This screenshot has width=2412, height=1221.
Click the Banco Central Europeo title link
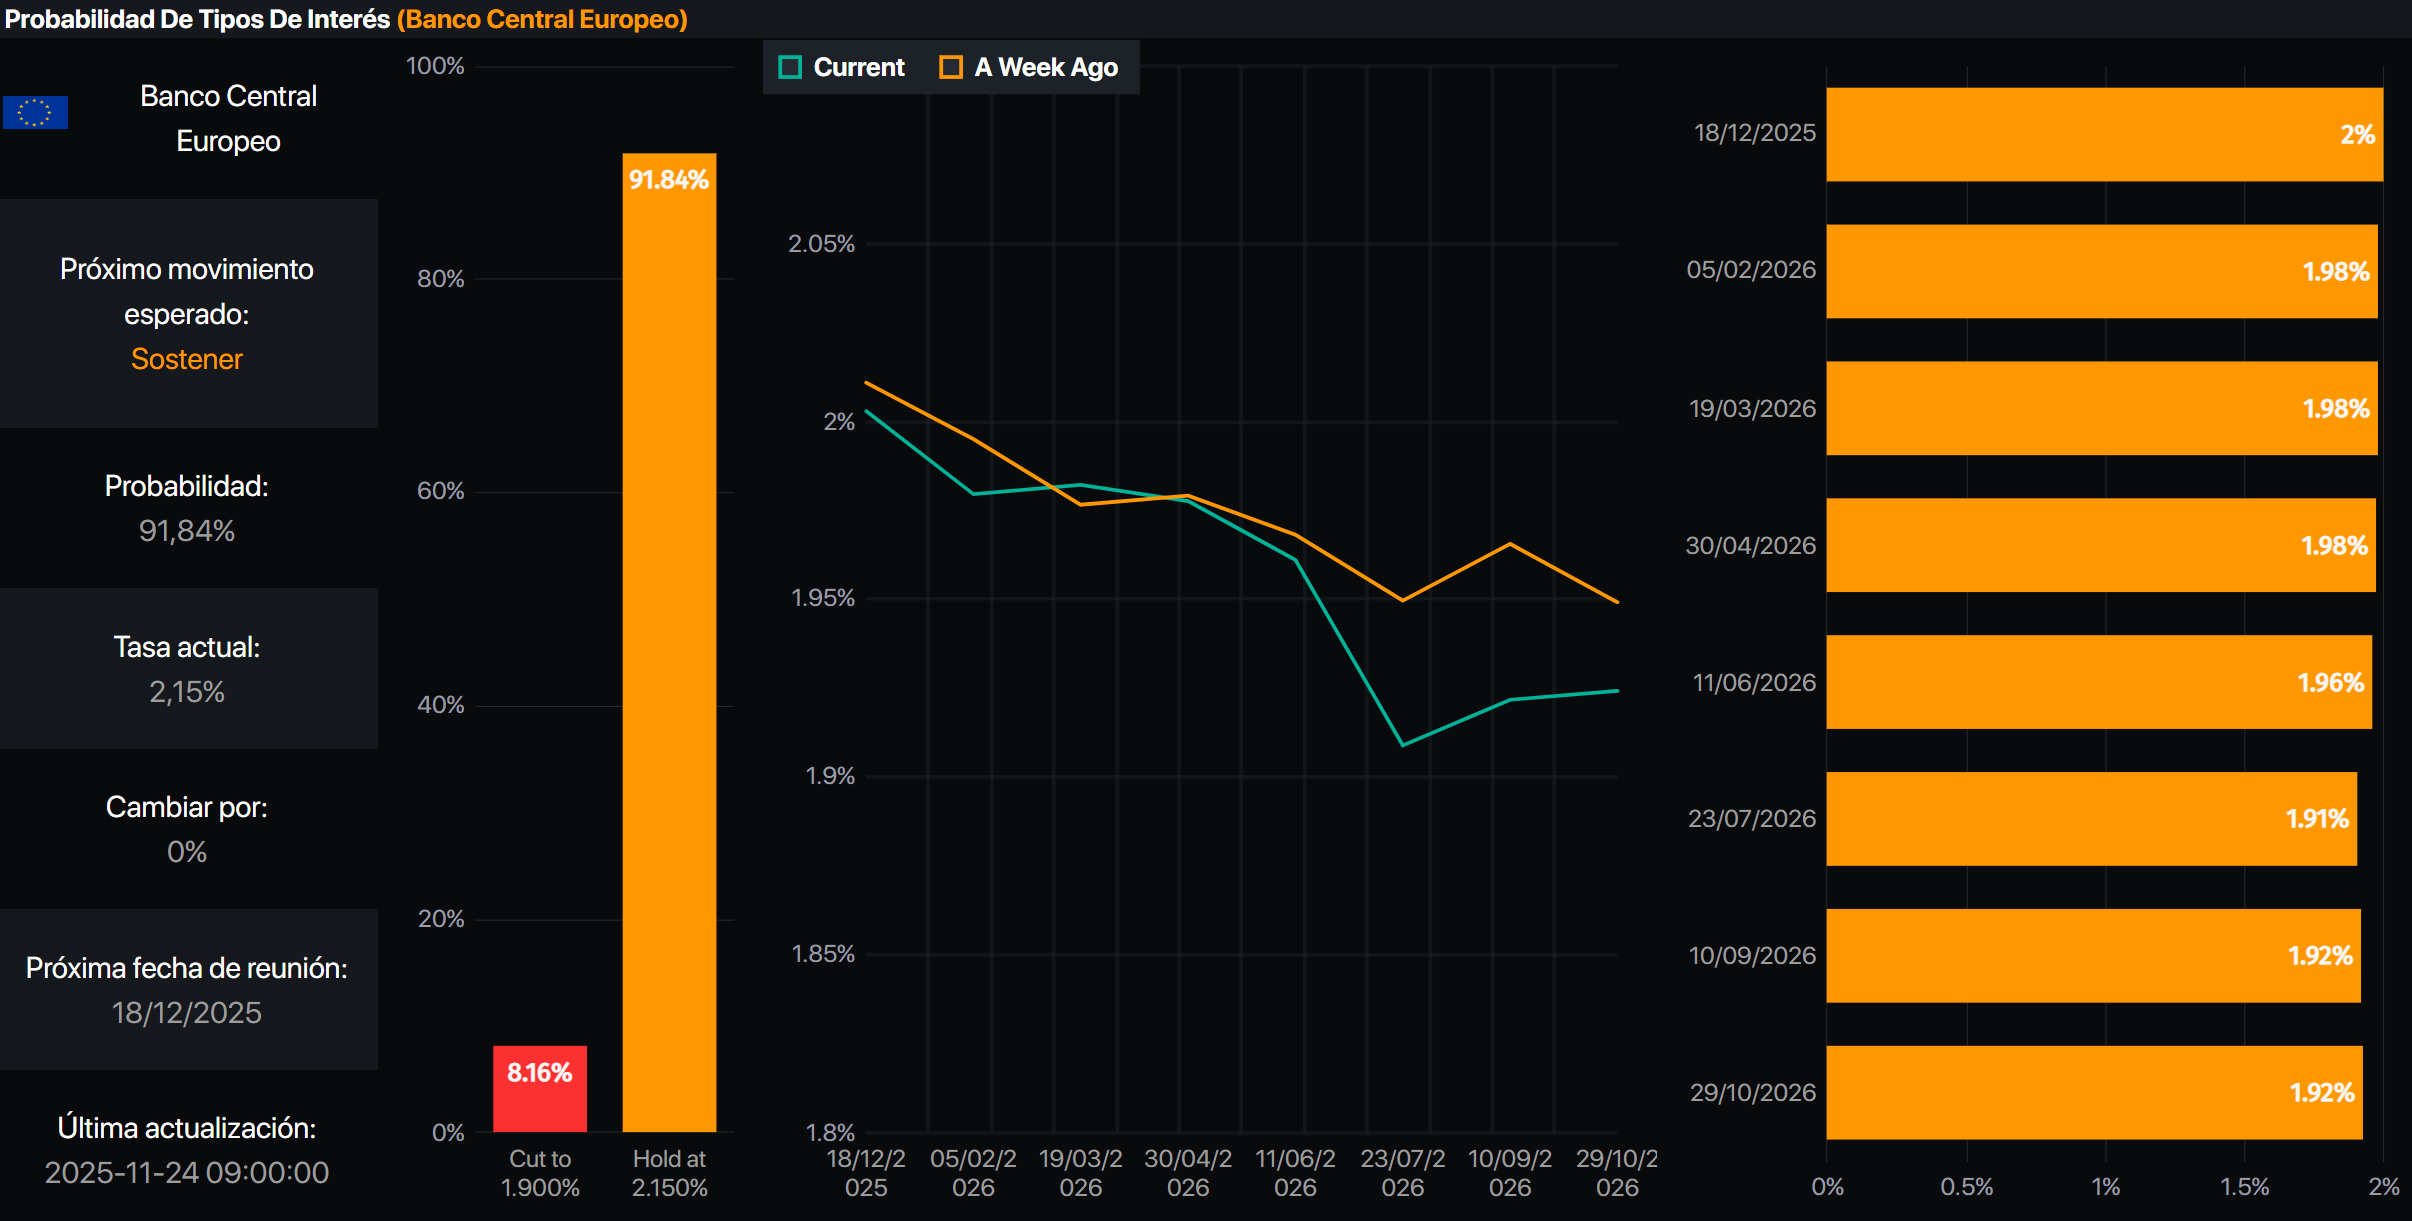pyautogui.click(x=542, y=19)
